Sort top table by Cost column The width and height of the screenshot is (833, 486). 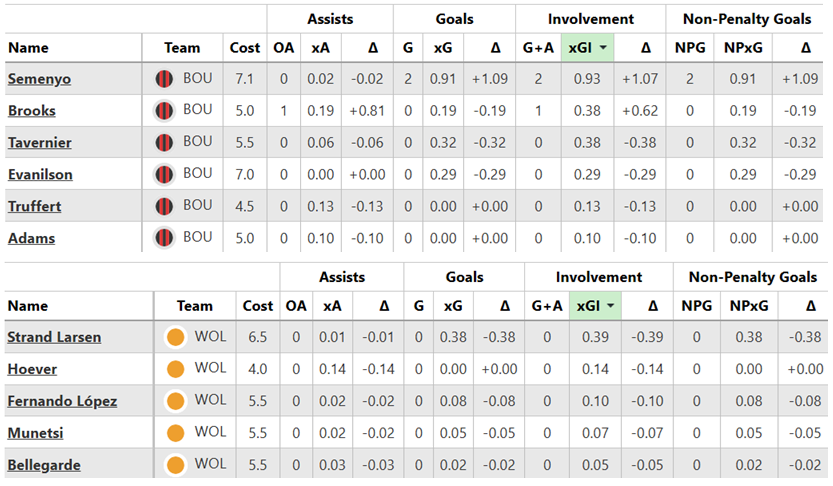246,47
